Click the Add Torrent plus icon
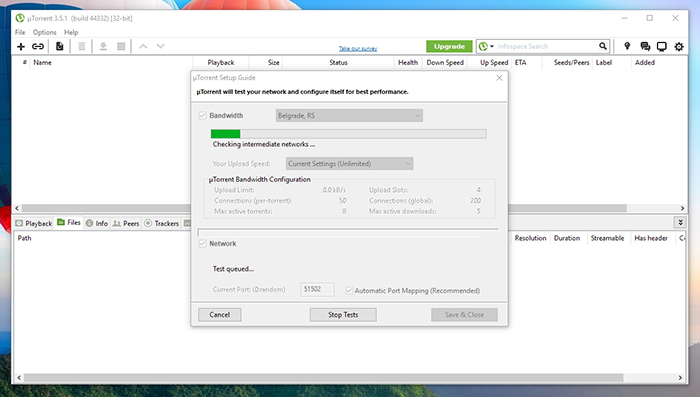700x397 pixels. (21, 46)
